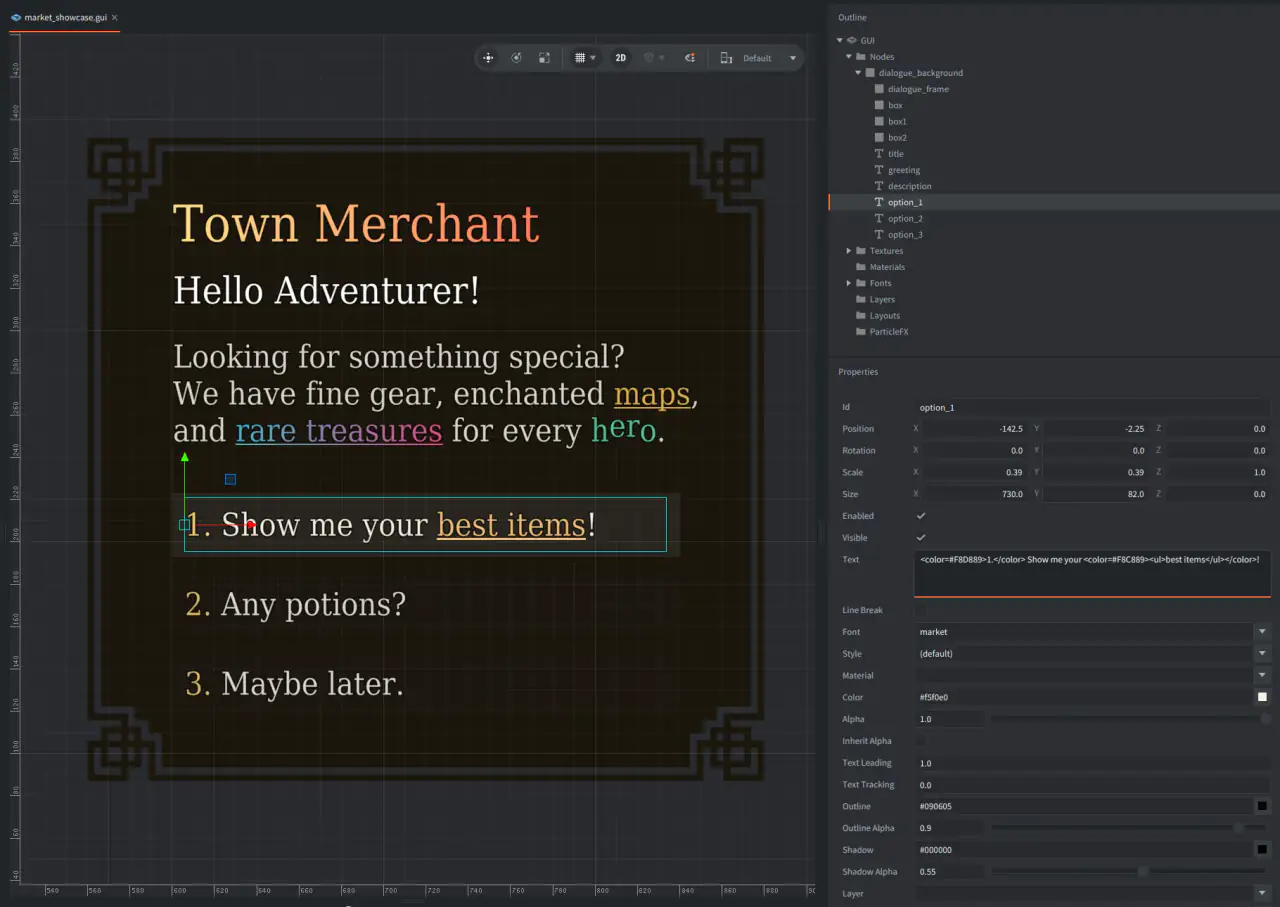Open the grid settings dropdown
The width and height of the screenshot is (1280, 907).
click(585, 58)
